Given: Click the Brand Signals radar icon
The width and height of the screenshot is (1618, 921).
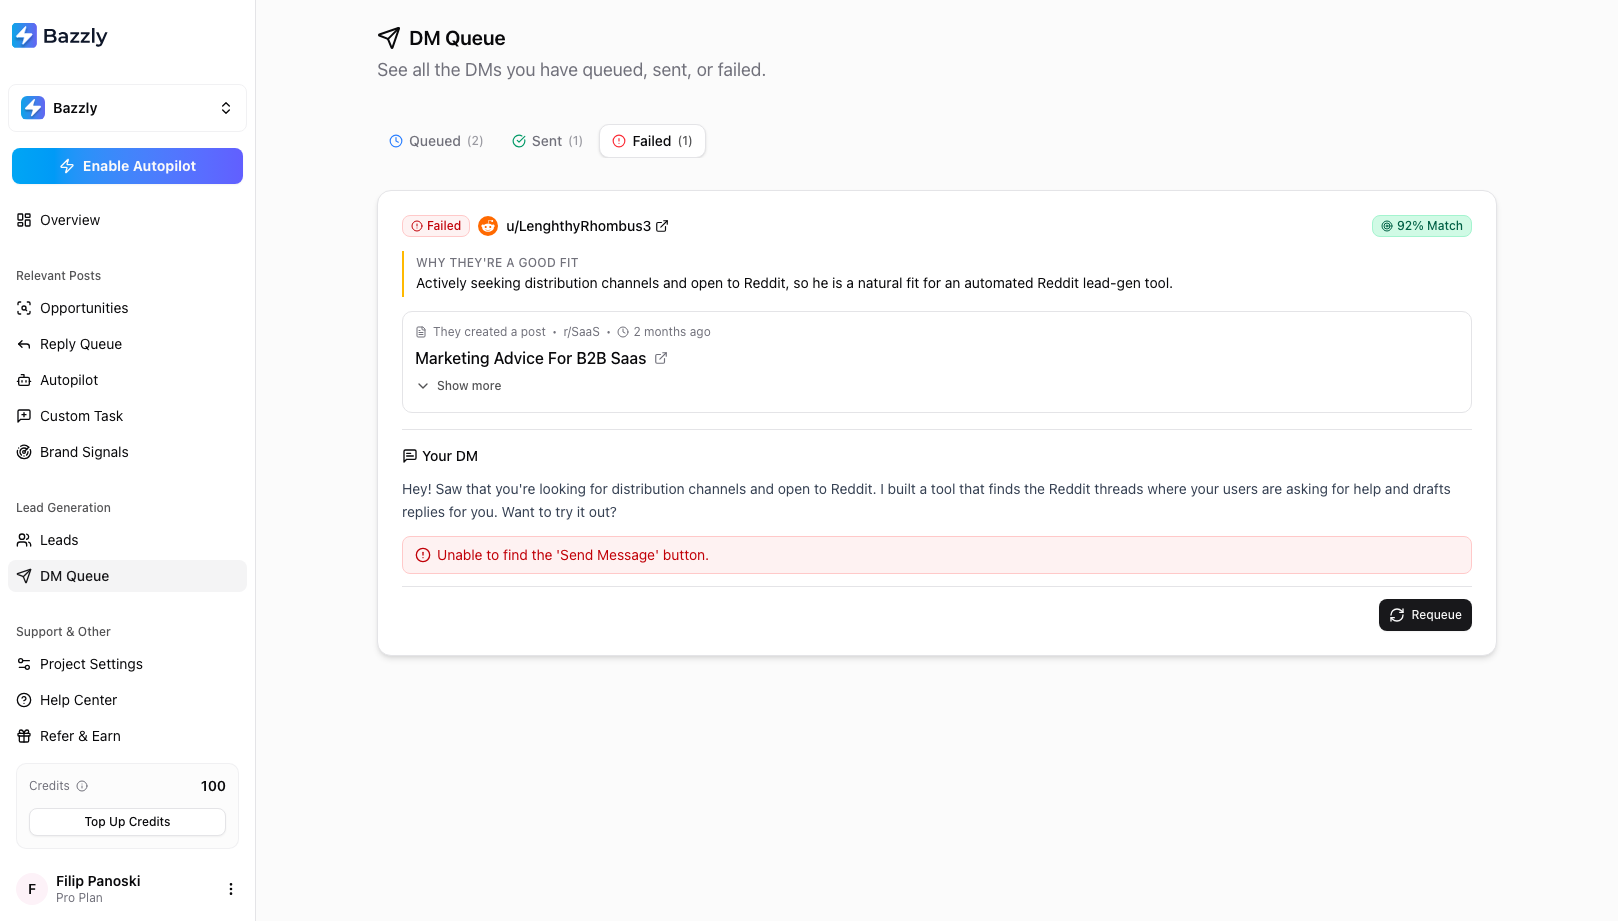Looking at the screenshot, I should pyautogui.click(x=24, y=452).
